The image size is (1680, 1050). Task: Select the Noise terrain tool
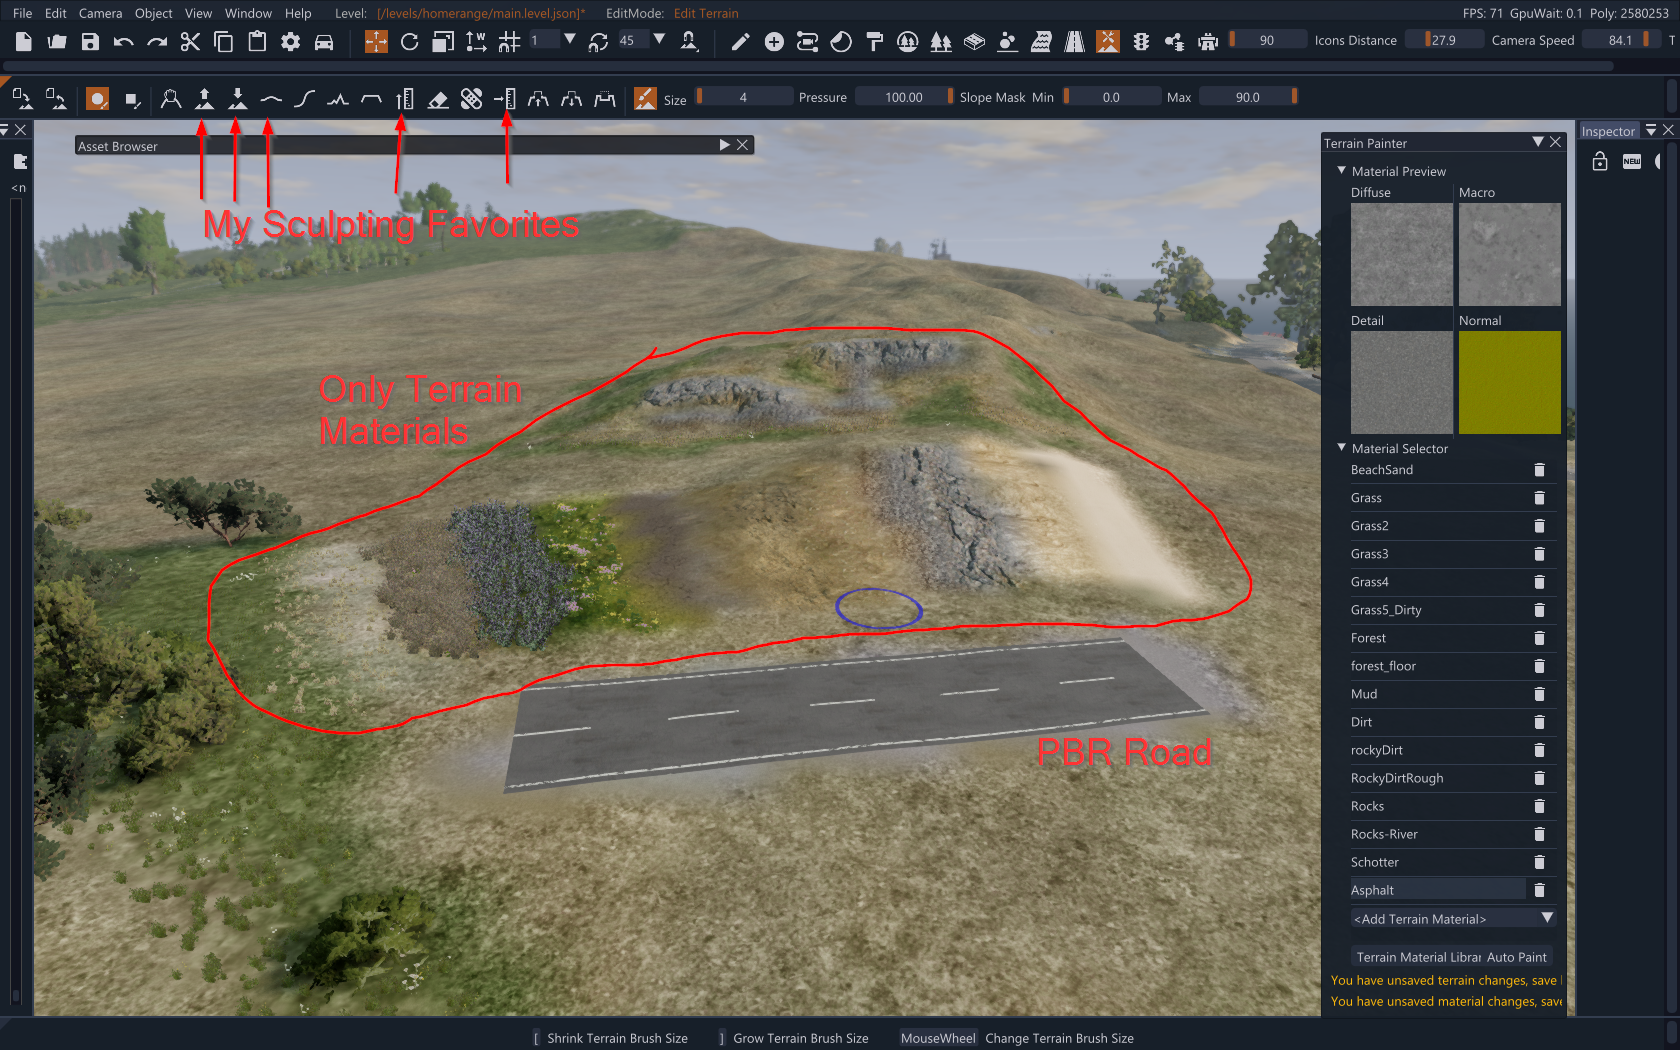pos(338,98)
